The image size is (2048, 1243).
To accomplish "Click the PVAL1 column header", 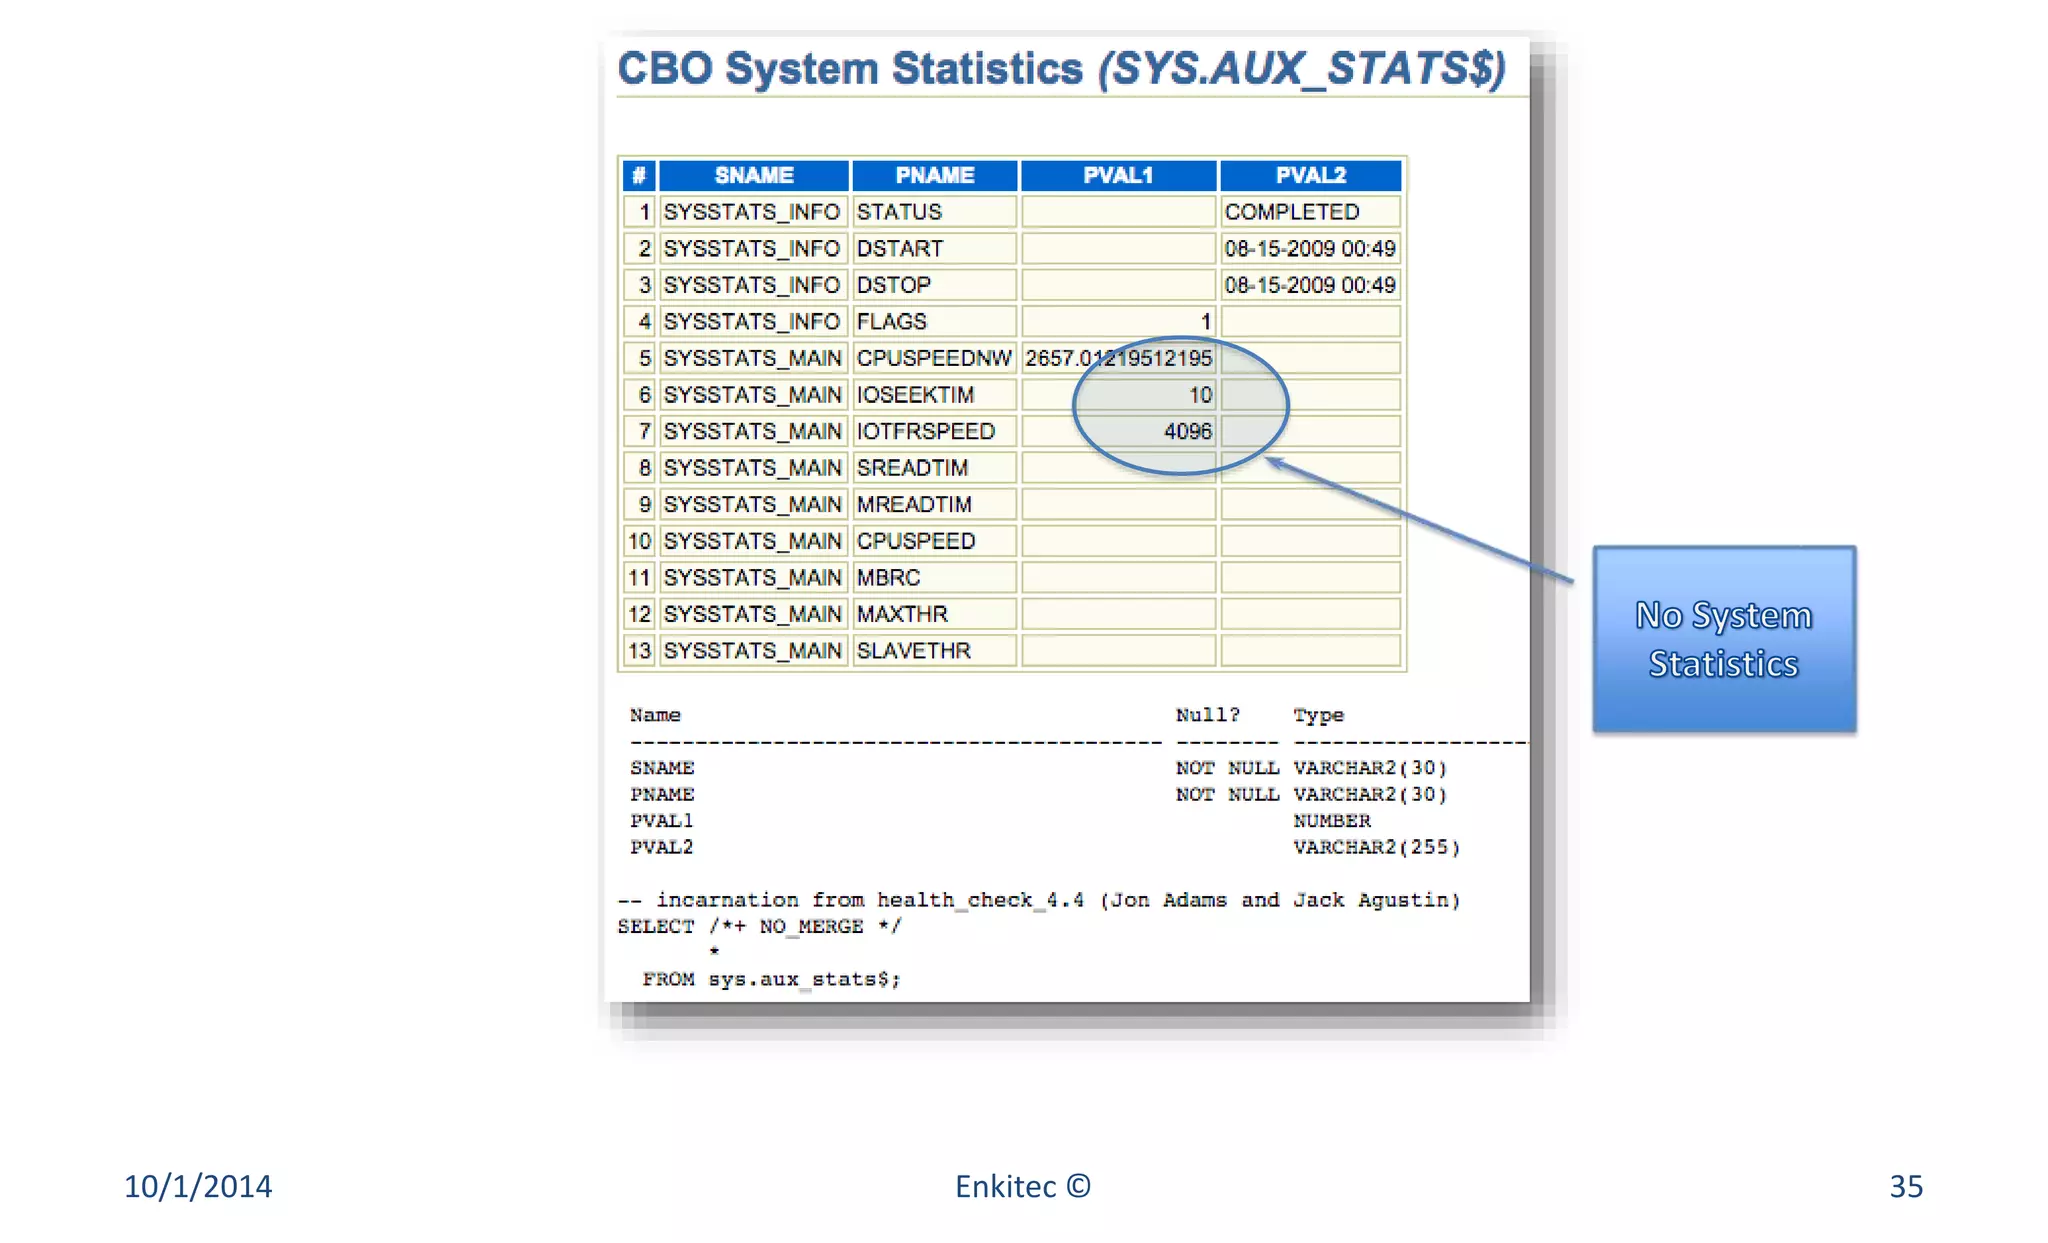I will pyautogui.click(x=1118, y=175).
